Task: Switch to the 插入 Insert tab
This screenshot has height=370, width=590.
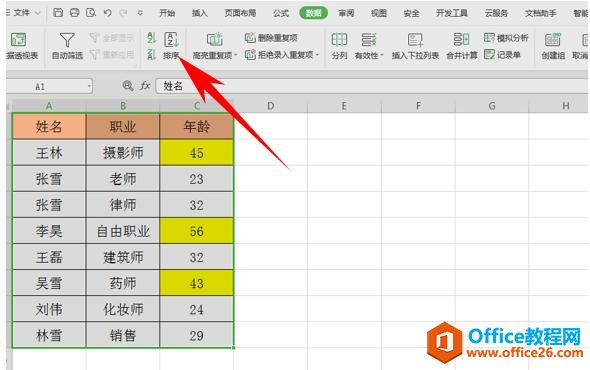Action: coord(199,13)
